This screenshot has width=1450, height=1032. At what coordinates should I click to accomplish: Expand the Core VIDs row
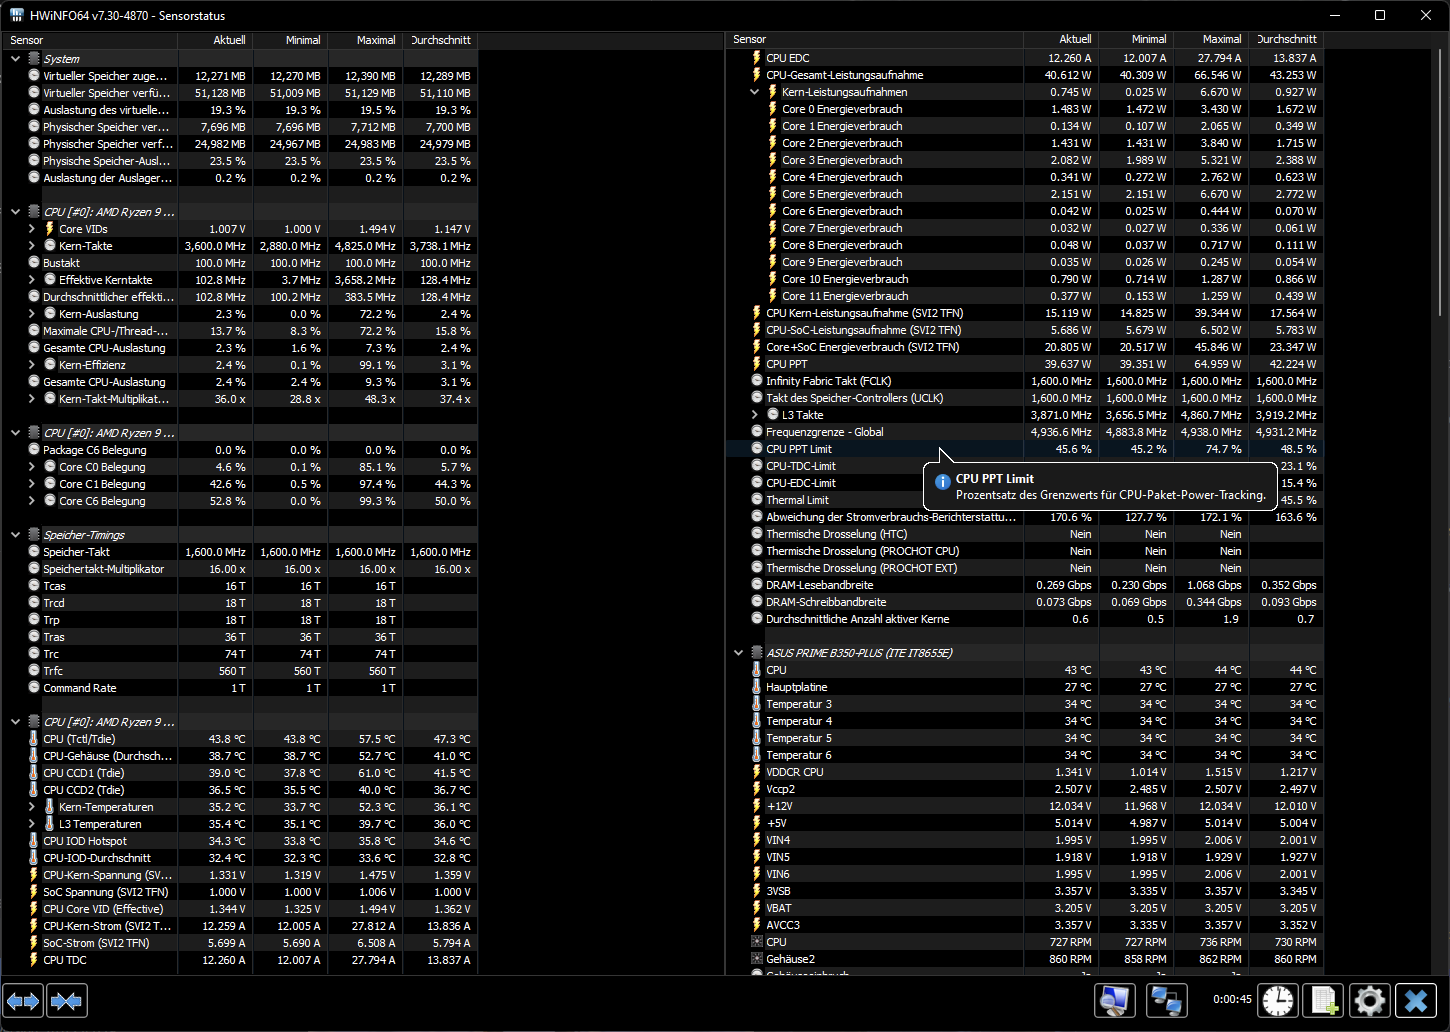32,229
